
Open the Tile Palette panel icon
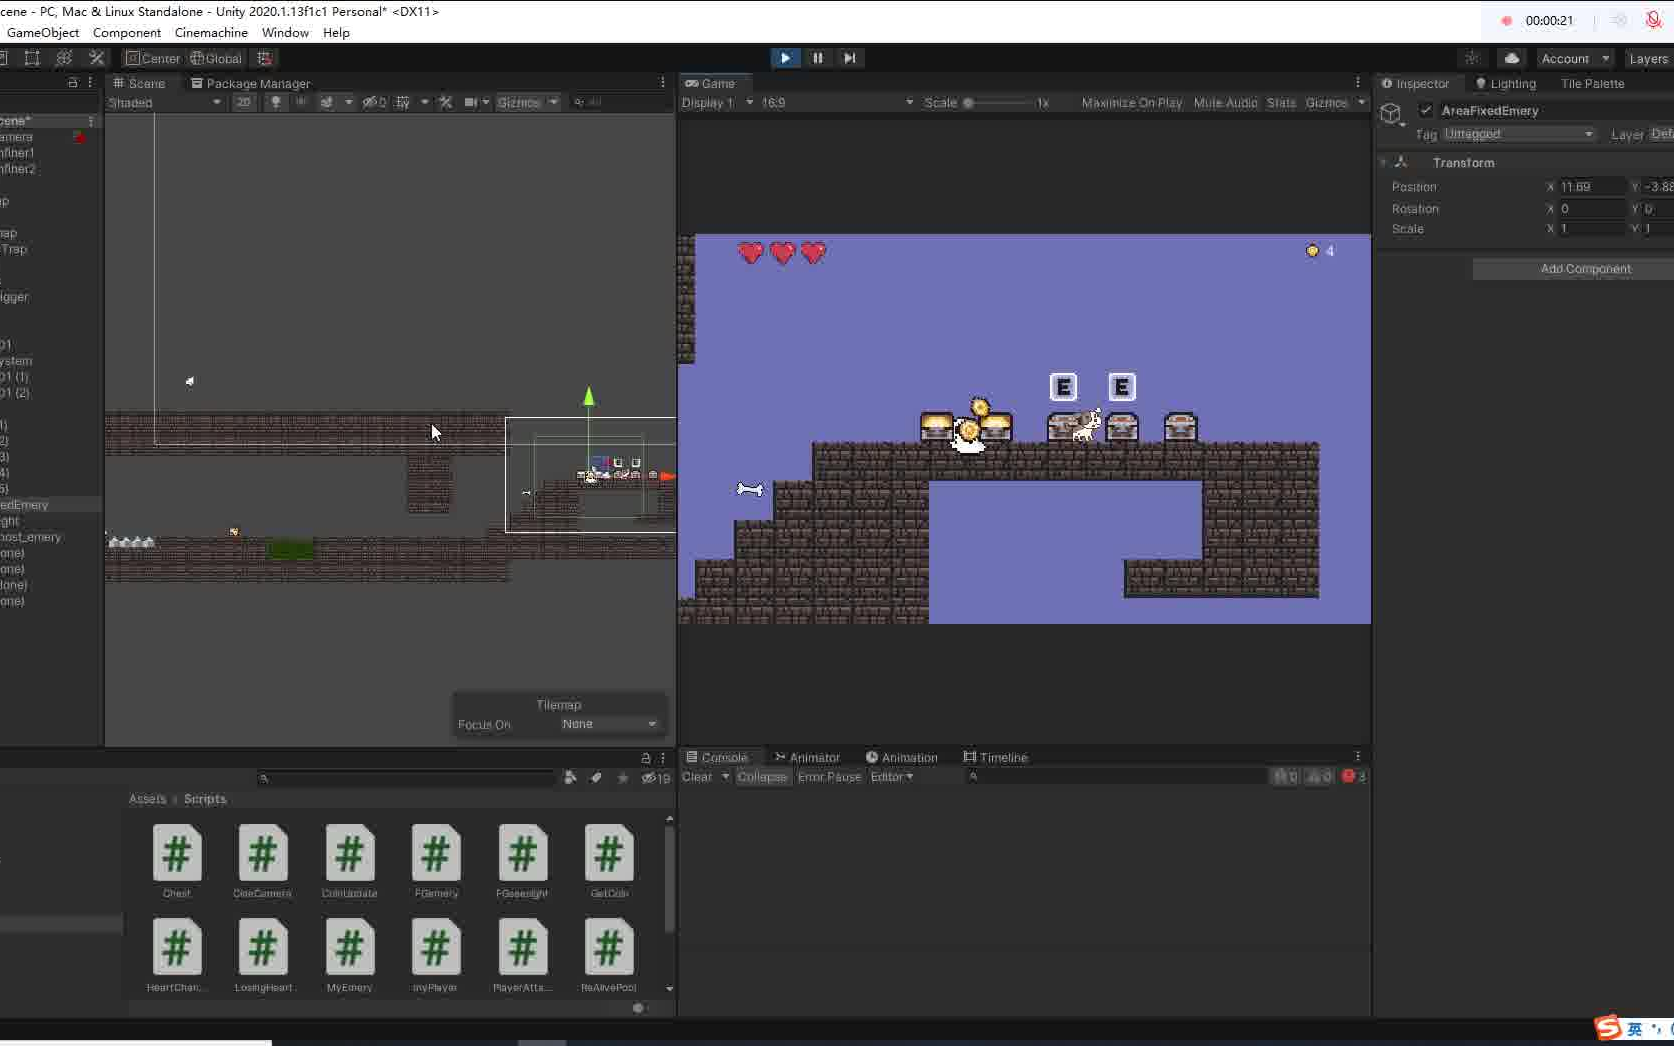(x=1592, y=84)
